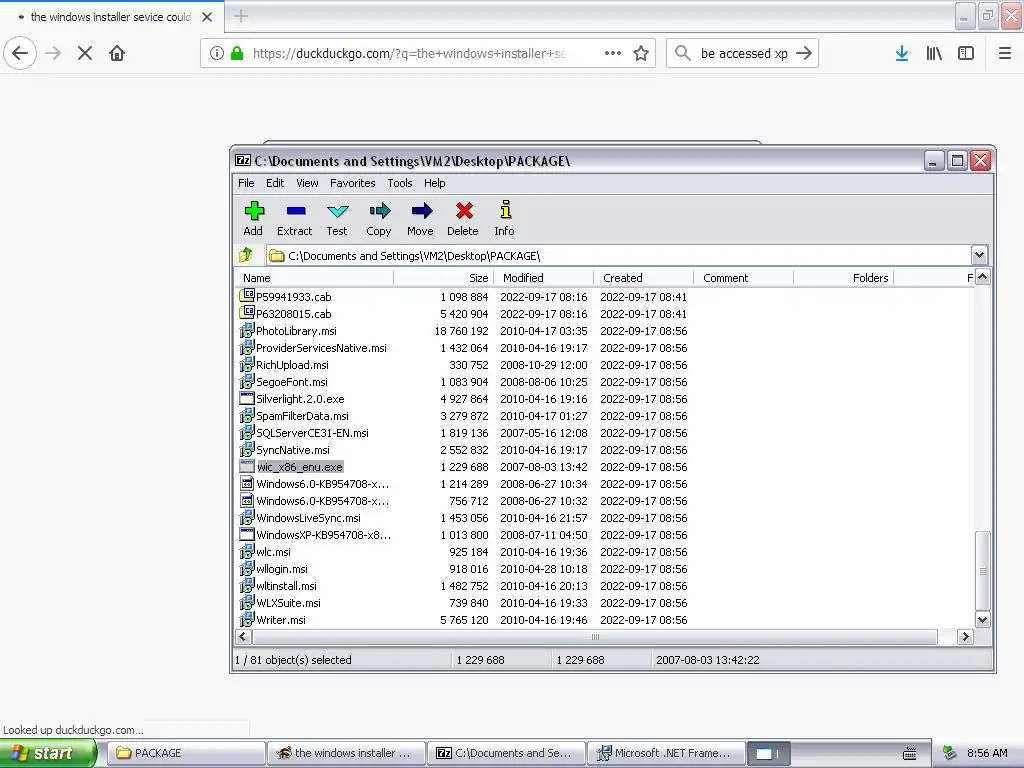Open a new Firefox tab
Screen dimensions: 1024x768
(x=241, y=16)
